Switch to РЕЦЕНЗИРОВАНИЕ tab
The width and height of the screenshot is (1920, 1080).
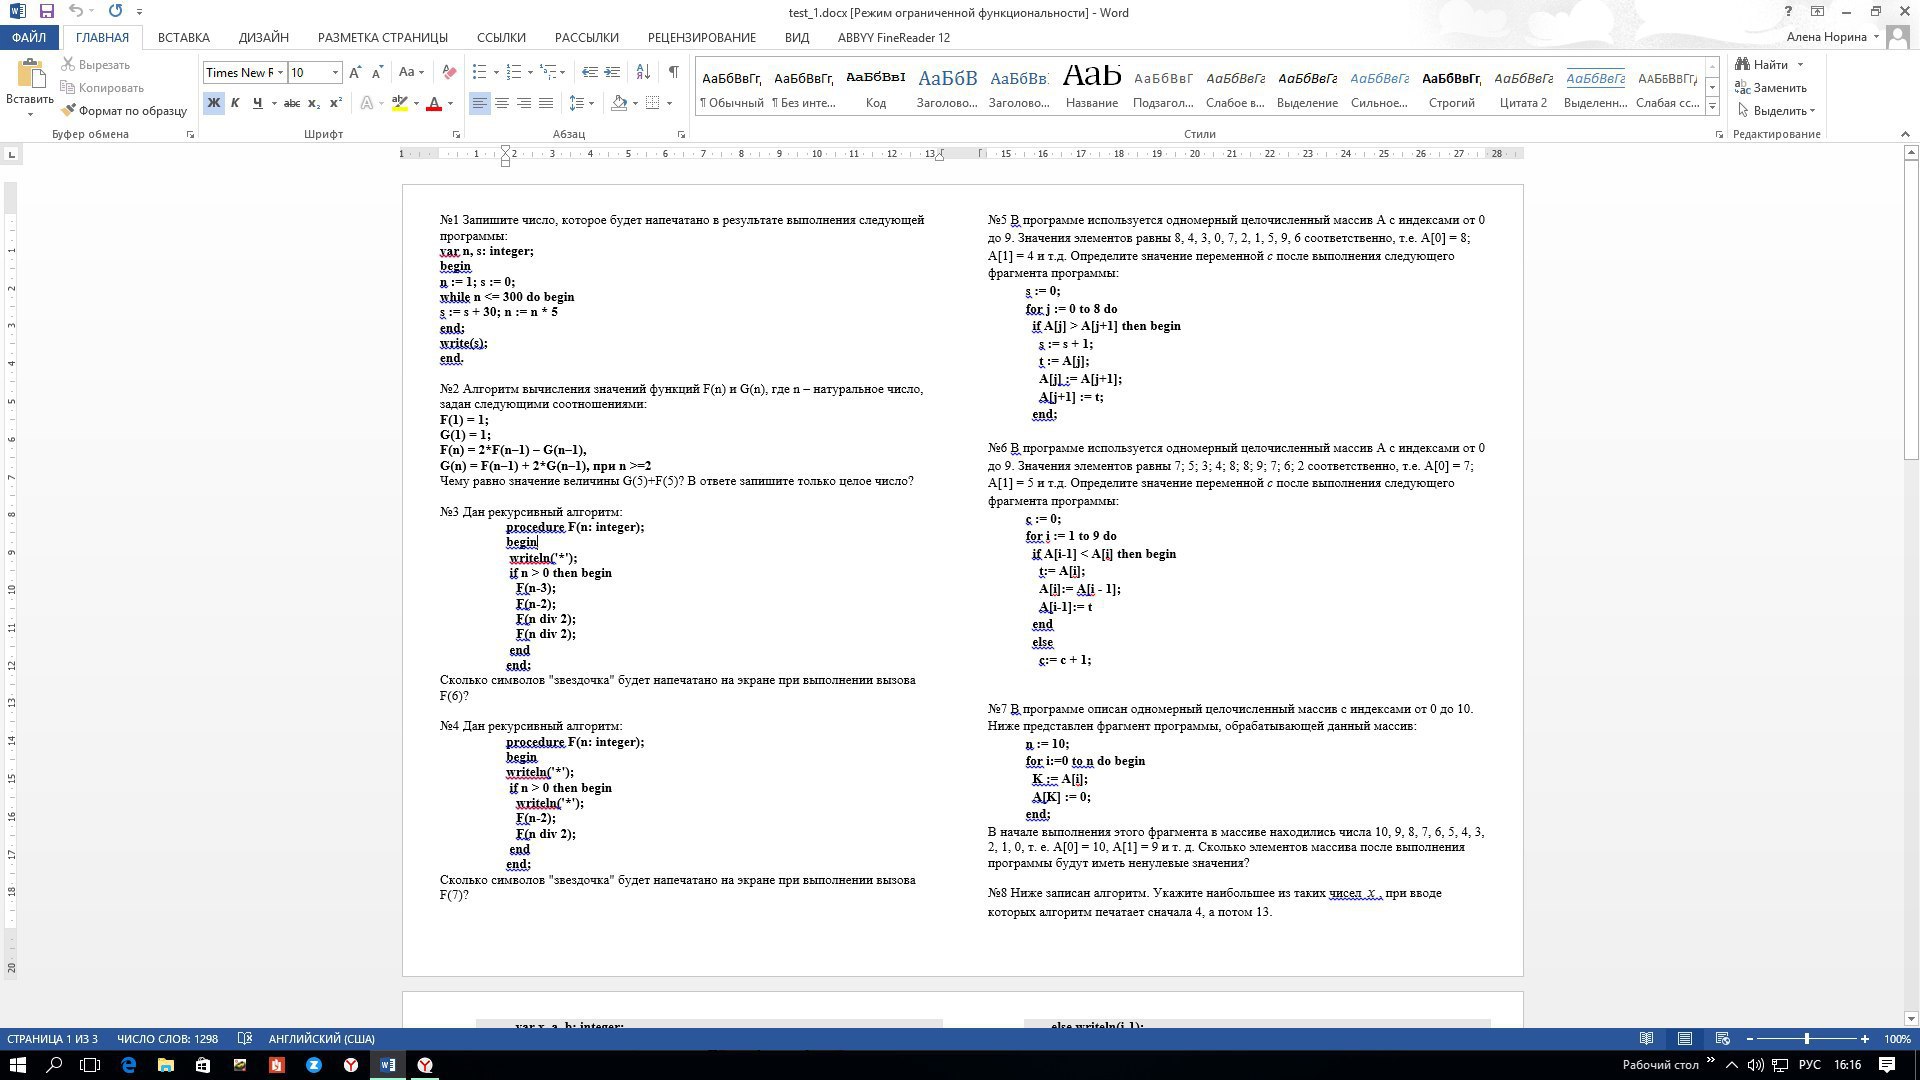coord(701,38)
